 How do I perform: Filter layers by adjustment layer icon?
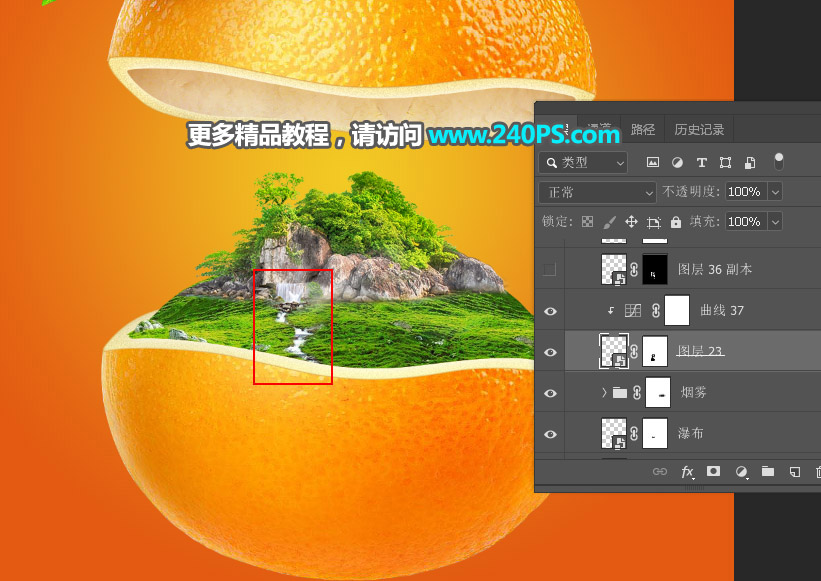[x=677, y=162]
